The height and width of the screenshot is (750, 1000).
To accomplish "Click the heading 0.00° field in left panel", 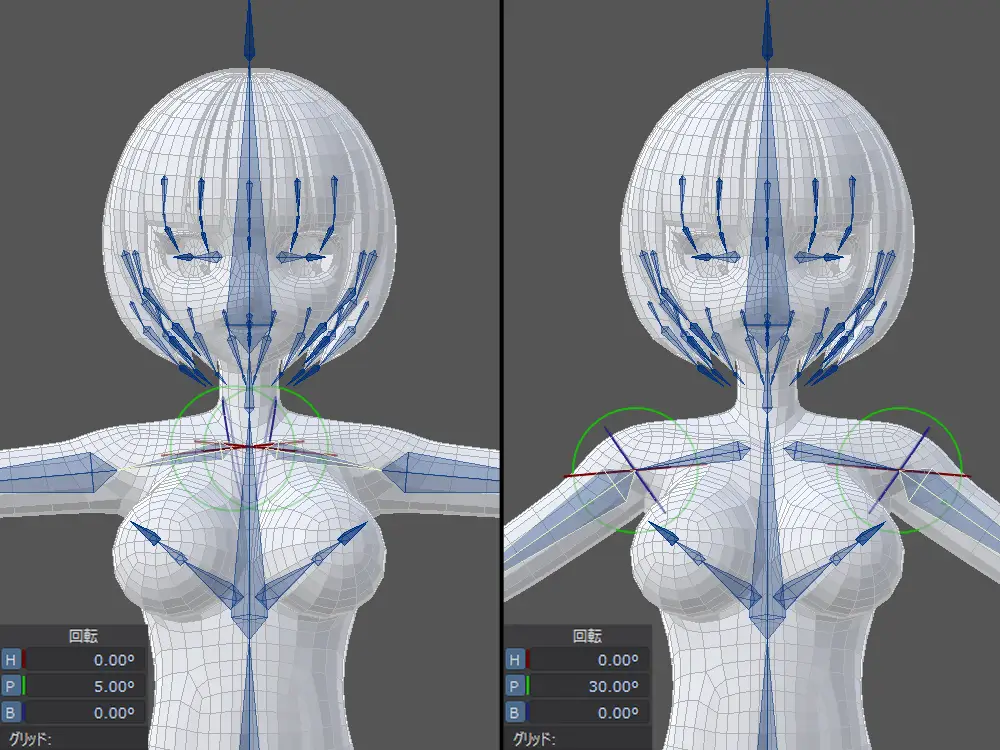I will (85, 660).
